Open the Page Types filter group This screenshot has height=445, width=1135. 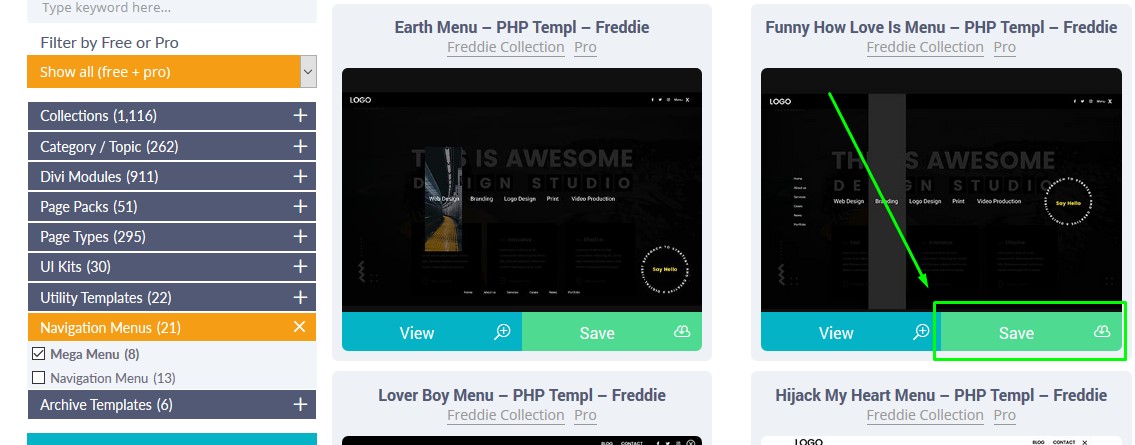(x=172, y=237)
